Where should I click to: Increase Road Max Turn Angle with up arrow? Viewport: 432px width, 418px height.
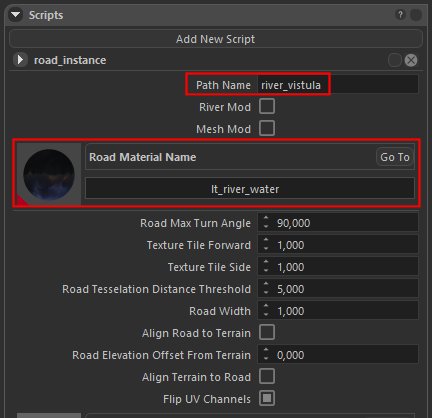click(x=266, y=218)
